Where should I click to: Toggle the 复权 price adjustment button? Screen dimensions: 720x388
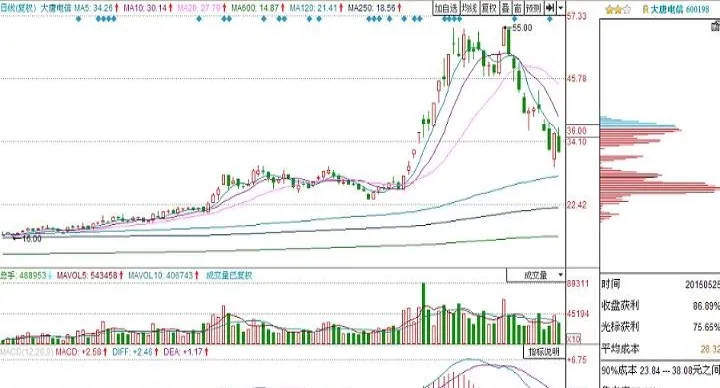(489, 8)
